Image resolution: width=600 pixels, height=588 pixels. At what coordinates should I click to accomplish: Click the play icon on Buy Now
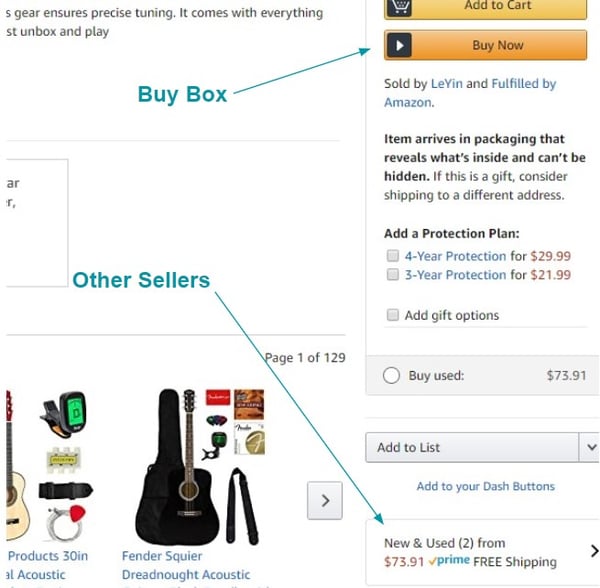(x=400, y=45)
